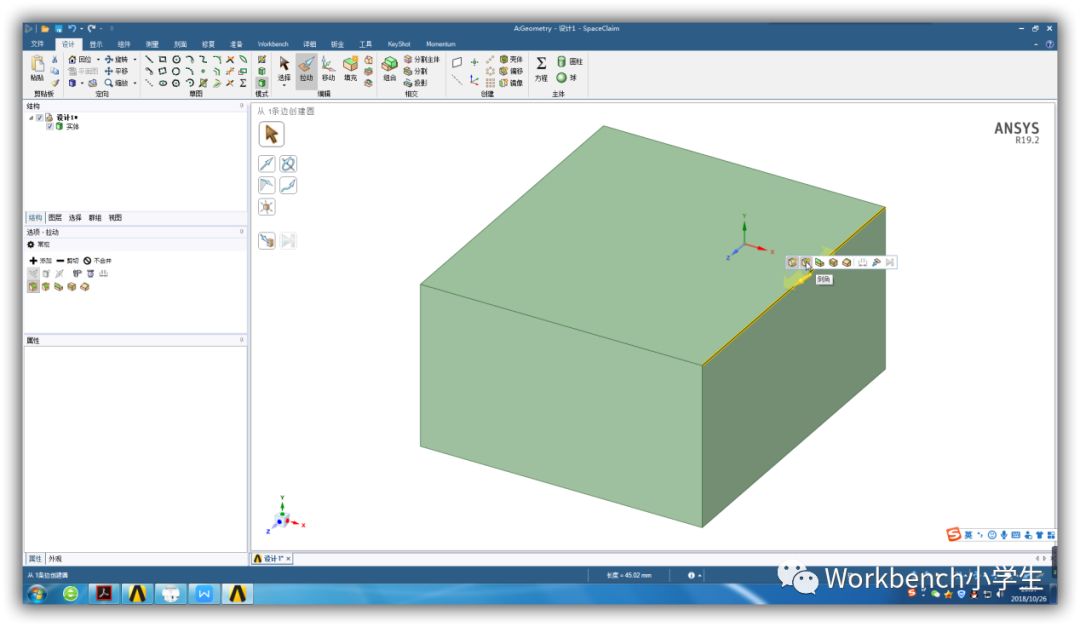Switch to the KeyShot ribbon tab
The width and height of the screenshot is (1080, 627).
click(399, 44)
